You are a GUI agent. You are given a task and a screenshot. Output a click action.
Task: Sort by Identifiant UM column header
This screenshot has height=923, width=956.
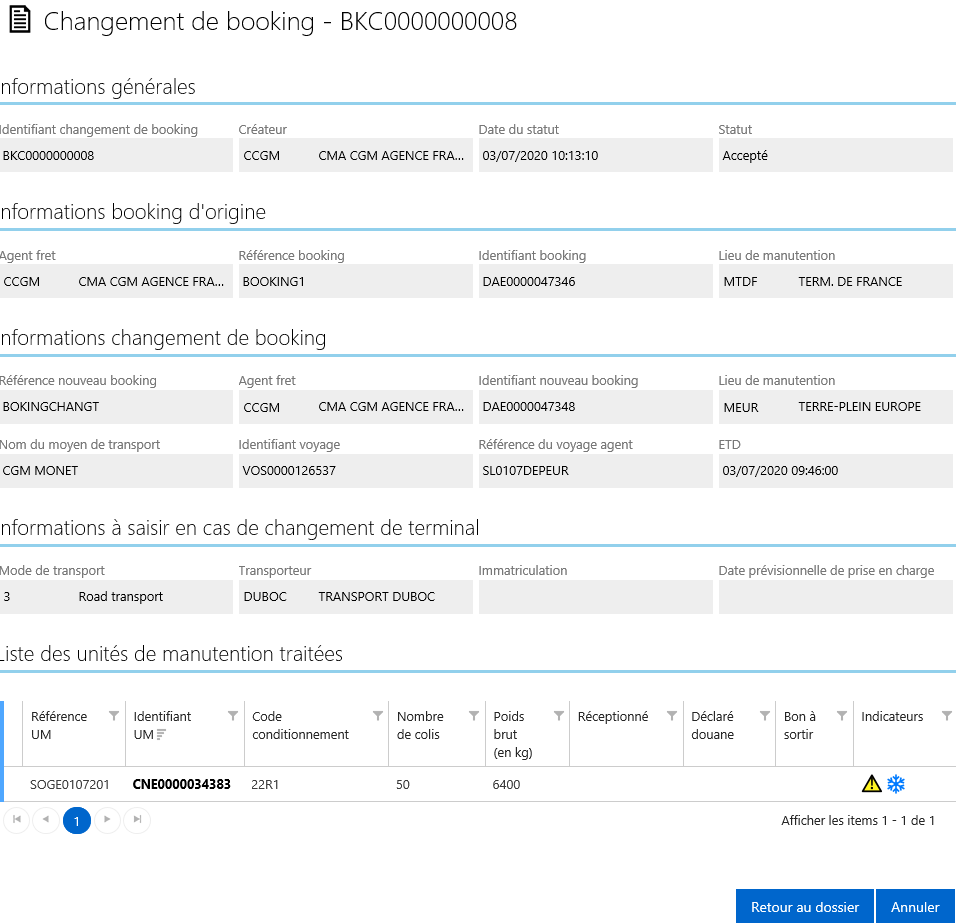[162, 725]
